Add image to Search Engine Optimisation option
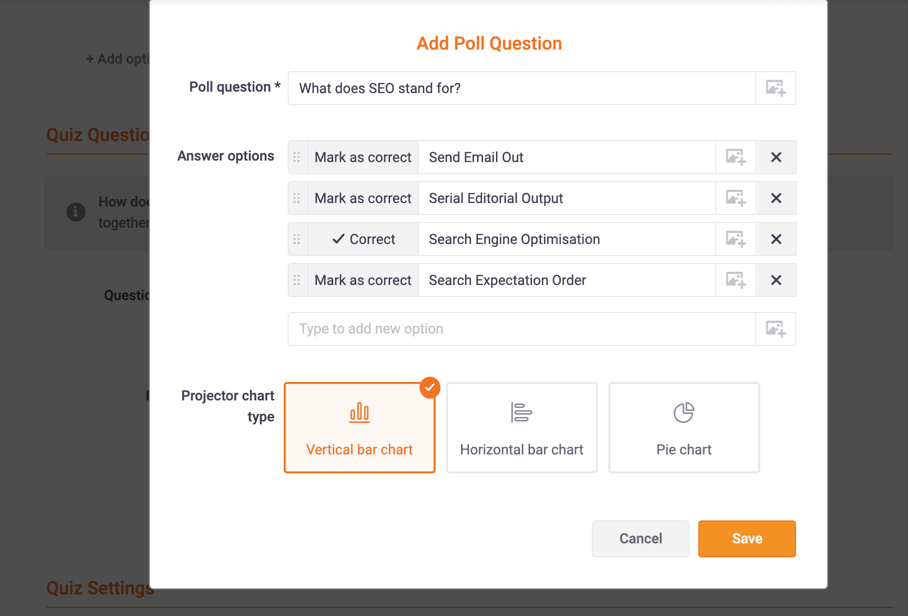The image size is (909, 616). point(736,239)
